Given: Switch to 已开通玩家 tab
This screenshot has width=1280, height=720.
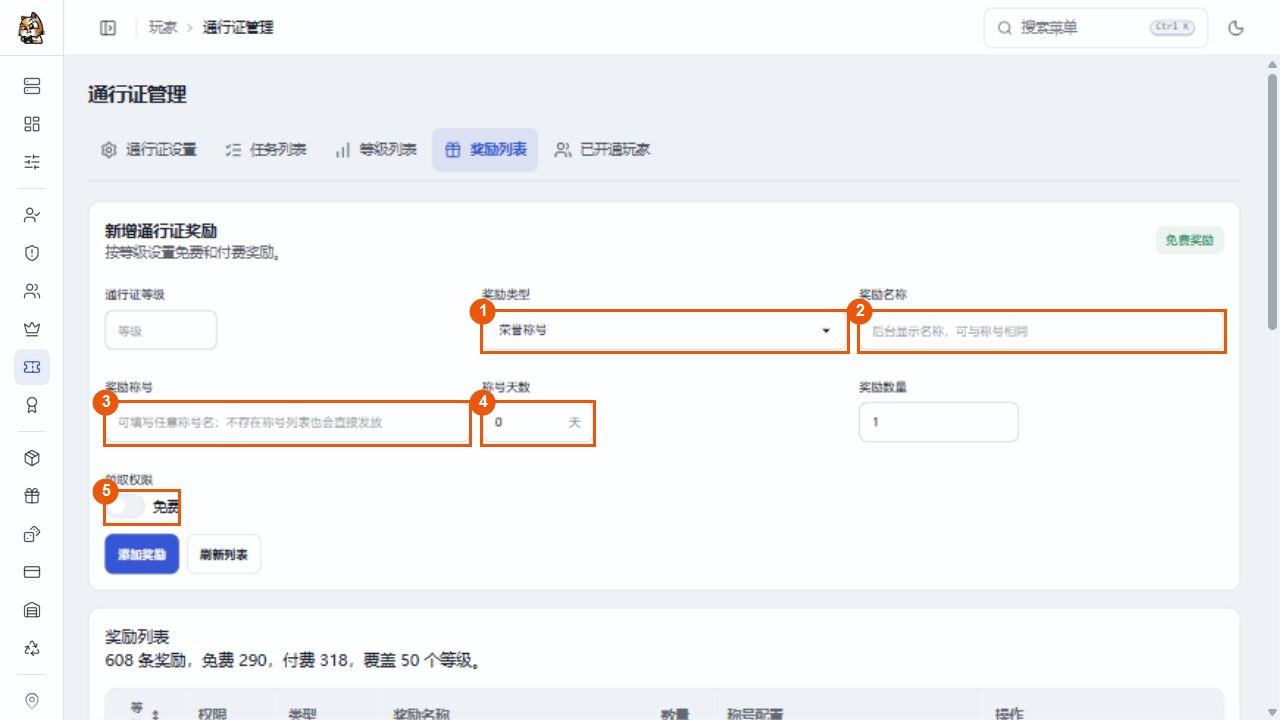Looking at the screenshot, I should tap(603, 150).
